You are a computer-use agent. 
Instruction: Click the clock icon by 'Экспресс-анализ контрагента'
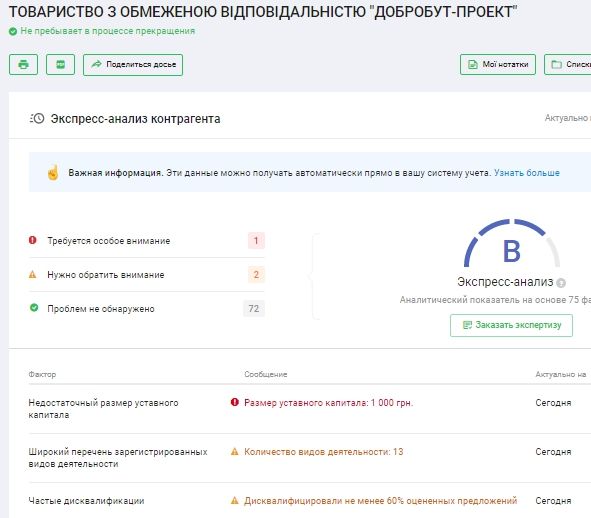coord(37,118)
